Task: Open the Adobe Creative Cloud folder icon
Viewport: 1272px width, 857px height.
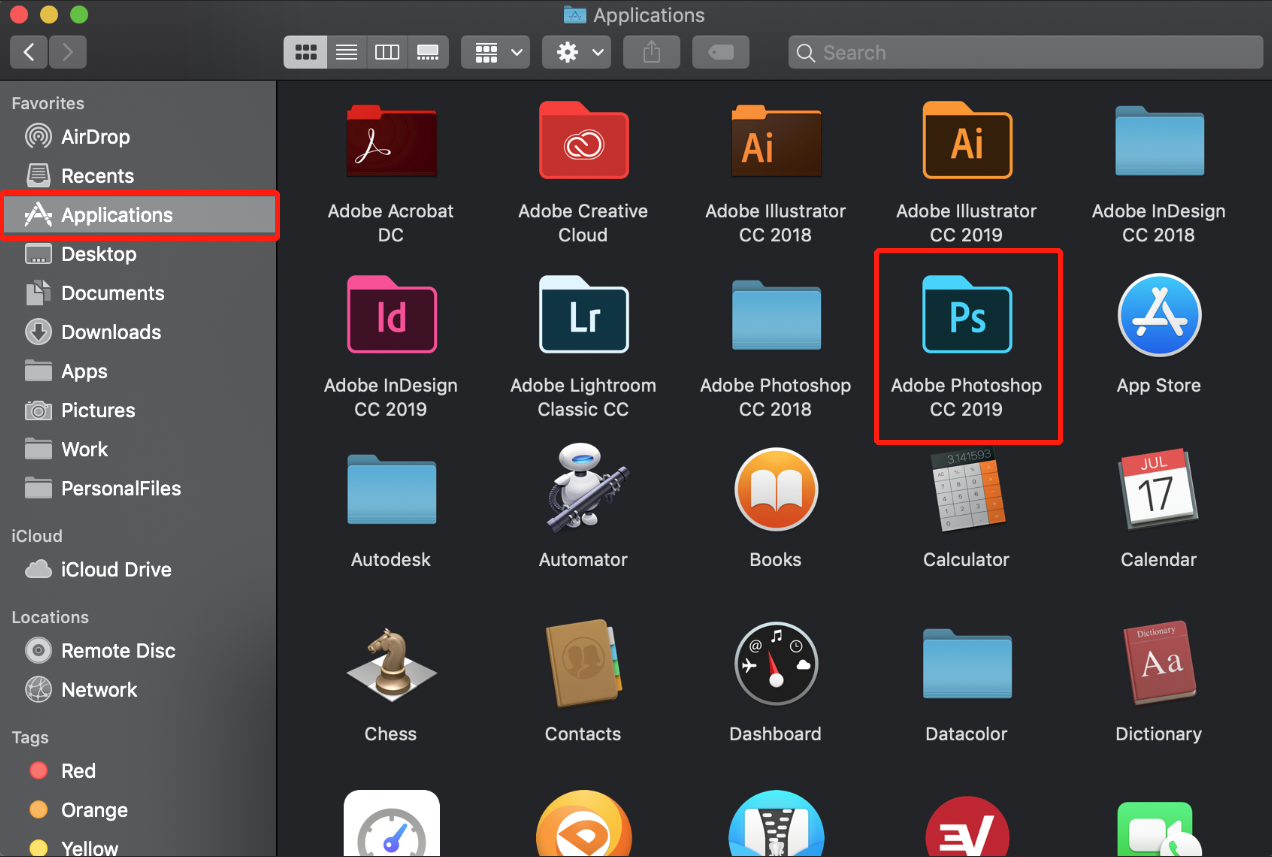Action: click(x=583, y=142)
